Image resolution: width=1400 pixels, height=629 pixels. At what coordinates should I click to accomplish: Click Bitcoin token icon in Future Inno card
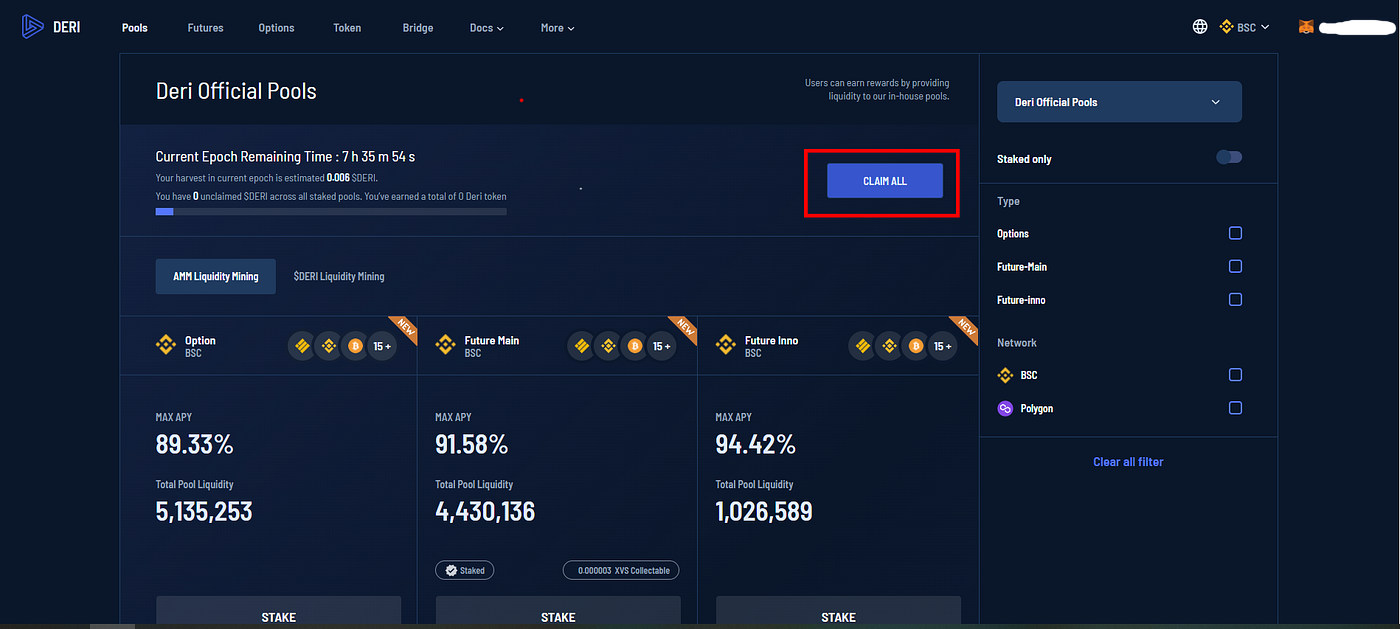[914, 346]
